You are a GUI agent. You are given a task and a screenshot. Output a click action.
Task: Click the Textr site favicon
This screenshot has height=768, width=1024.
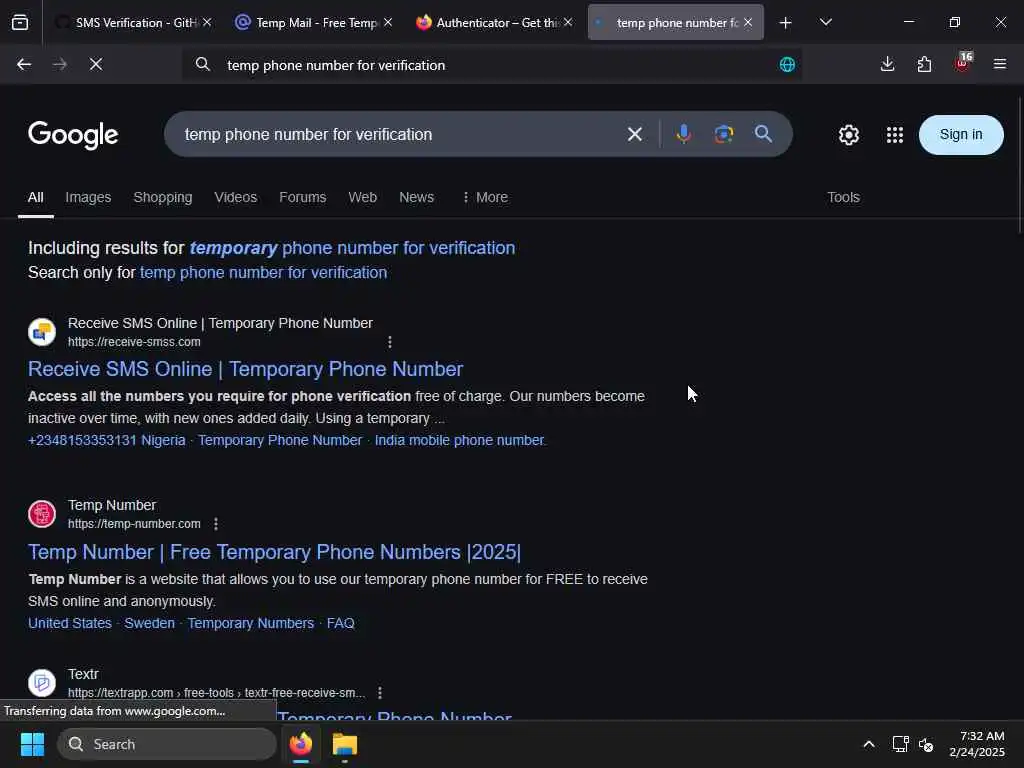42,683
